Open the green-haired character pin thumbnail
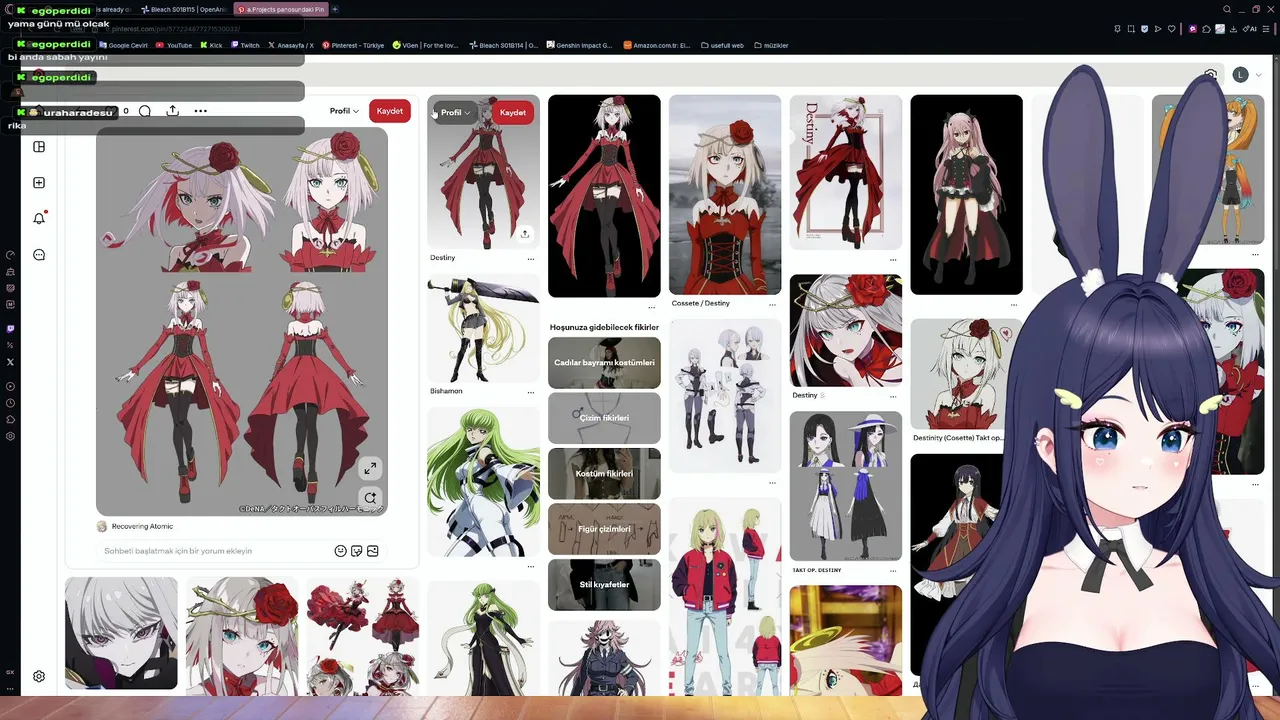Image resolution: width=1280 pixels, height=720 pixels. 483,481
